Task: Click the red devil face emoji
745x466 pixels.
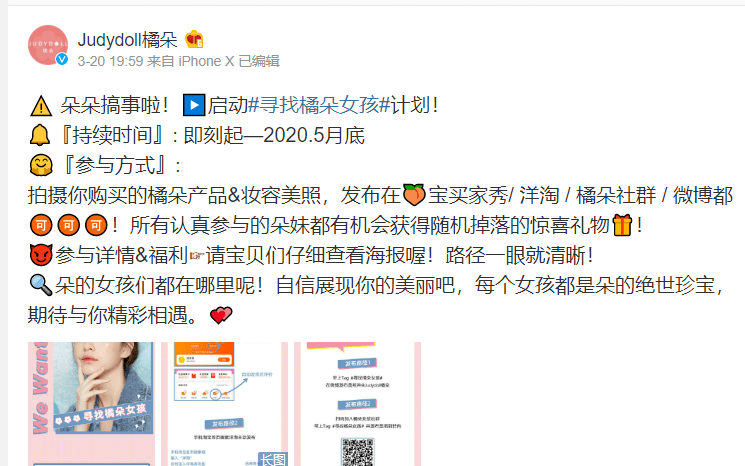Action: click(41, 255)
